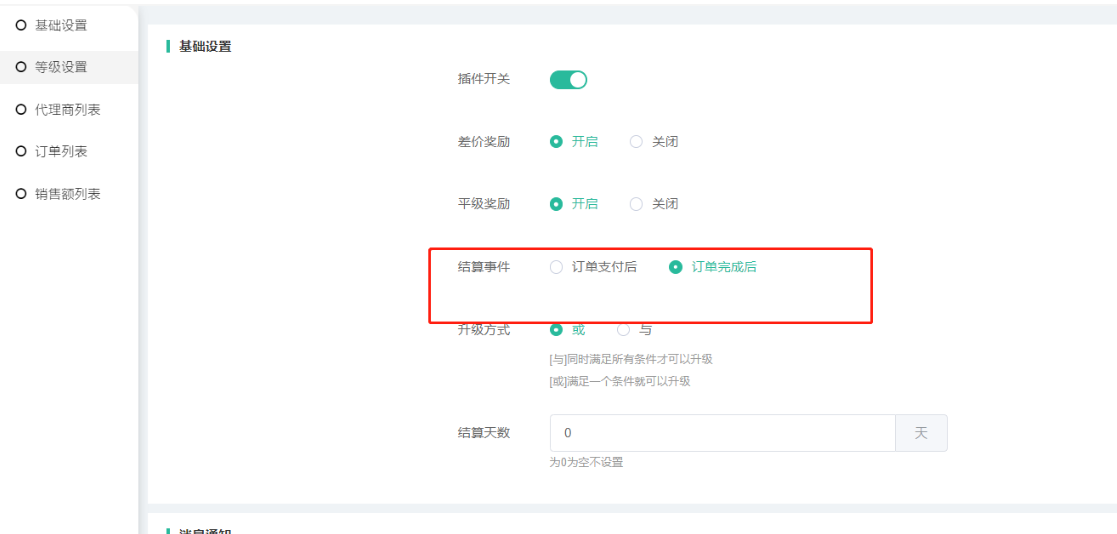Screen dimensions: 1117x534
Task: Toggle the 插件开关 switch off
Action: pyautogui.click(x=568, y=80)
